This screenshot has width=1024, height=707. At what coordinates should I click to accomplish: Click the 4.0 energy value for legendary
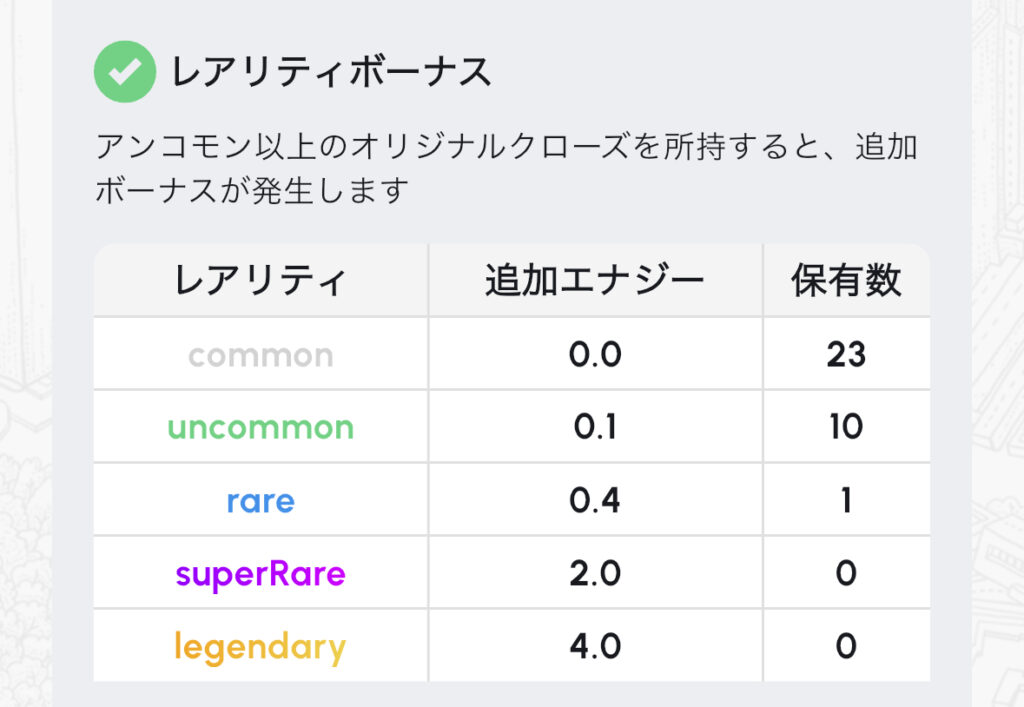click(x=595, y=647)
